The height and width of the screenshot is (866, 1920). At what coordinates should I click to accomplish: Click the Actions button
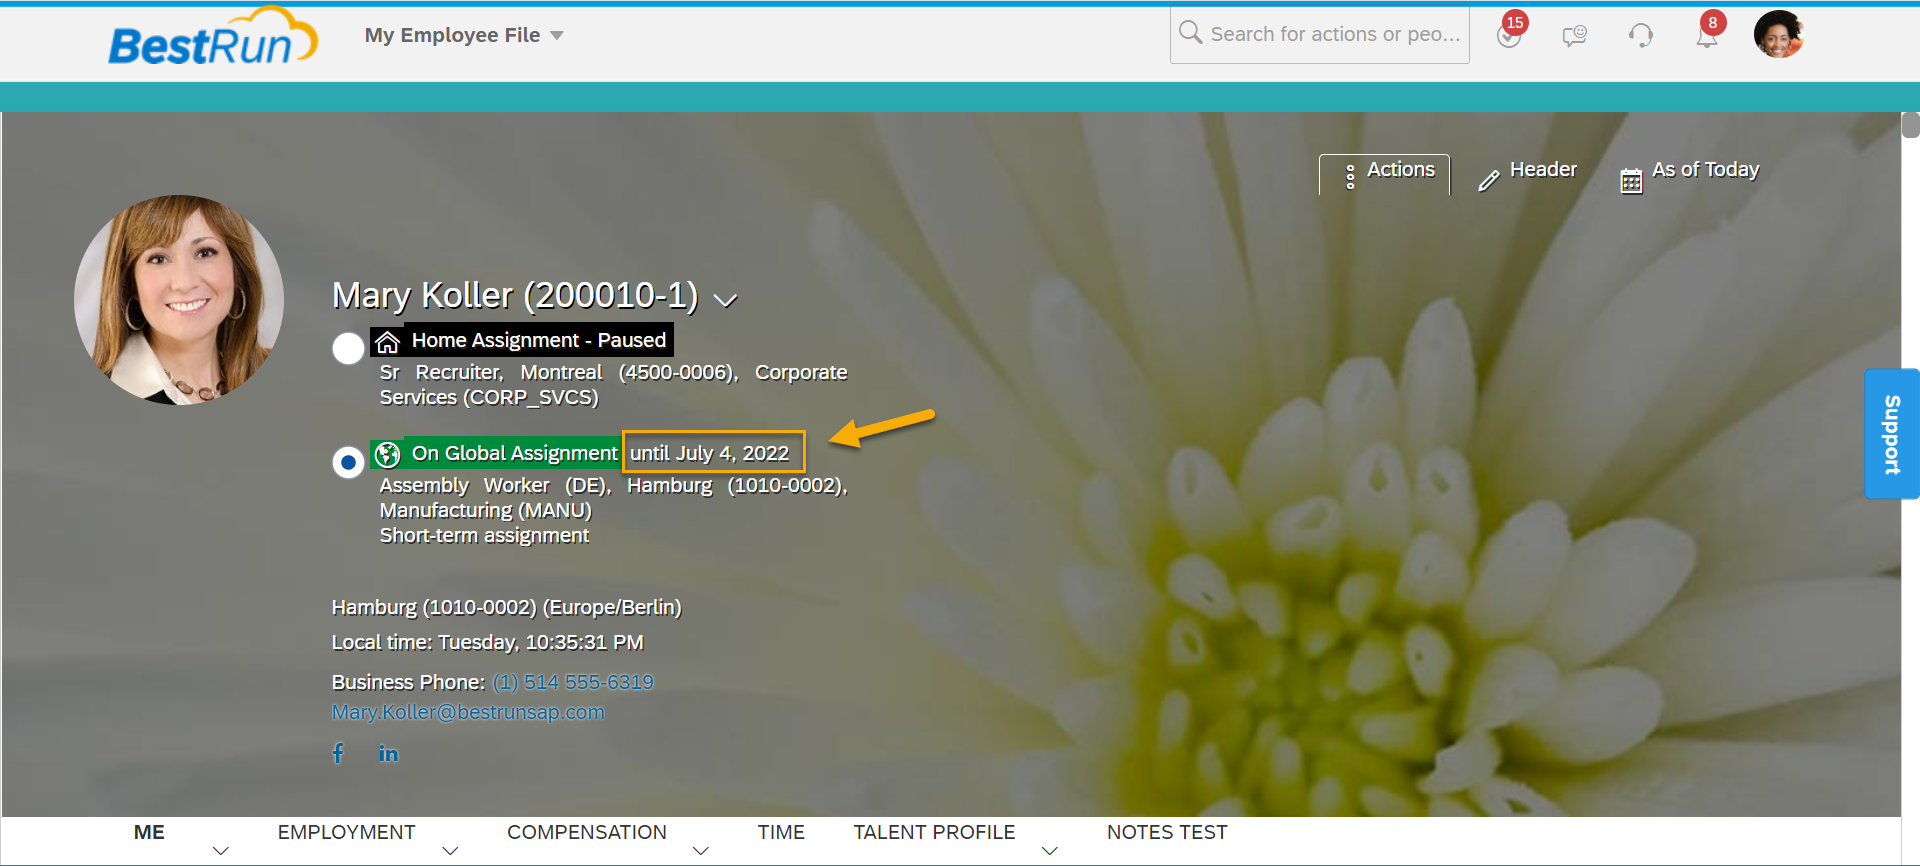1384,174
